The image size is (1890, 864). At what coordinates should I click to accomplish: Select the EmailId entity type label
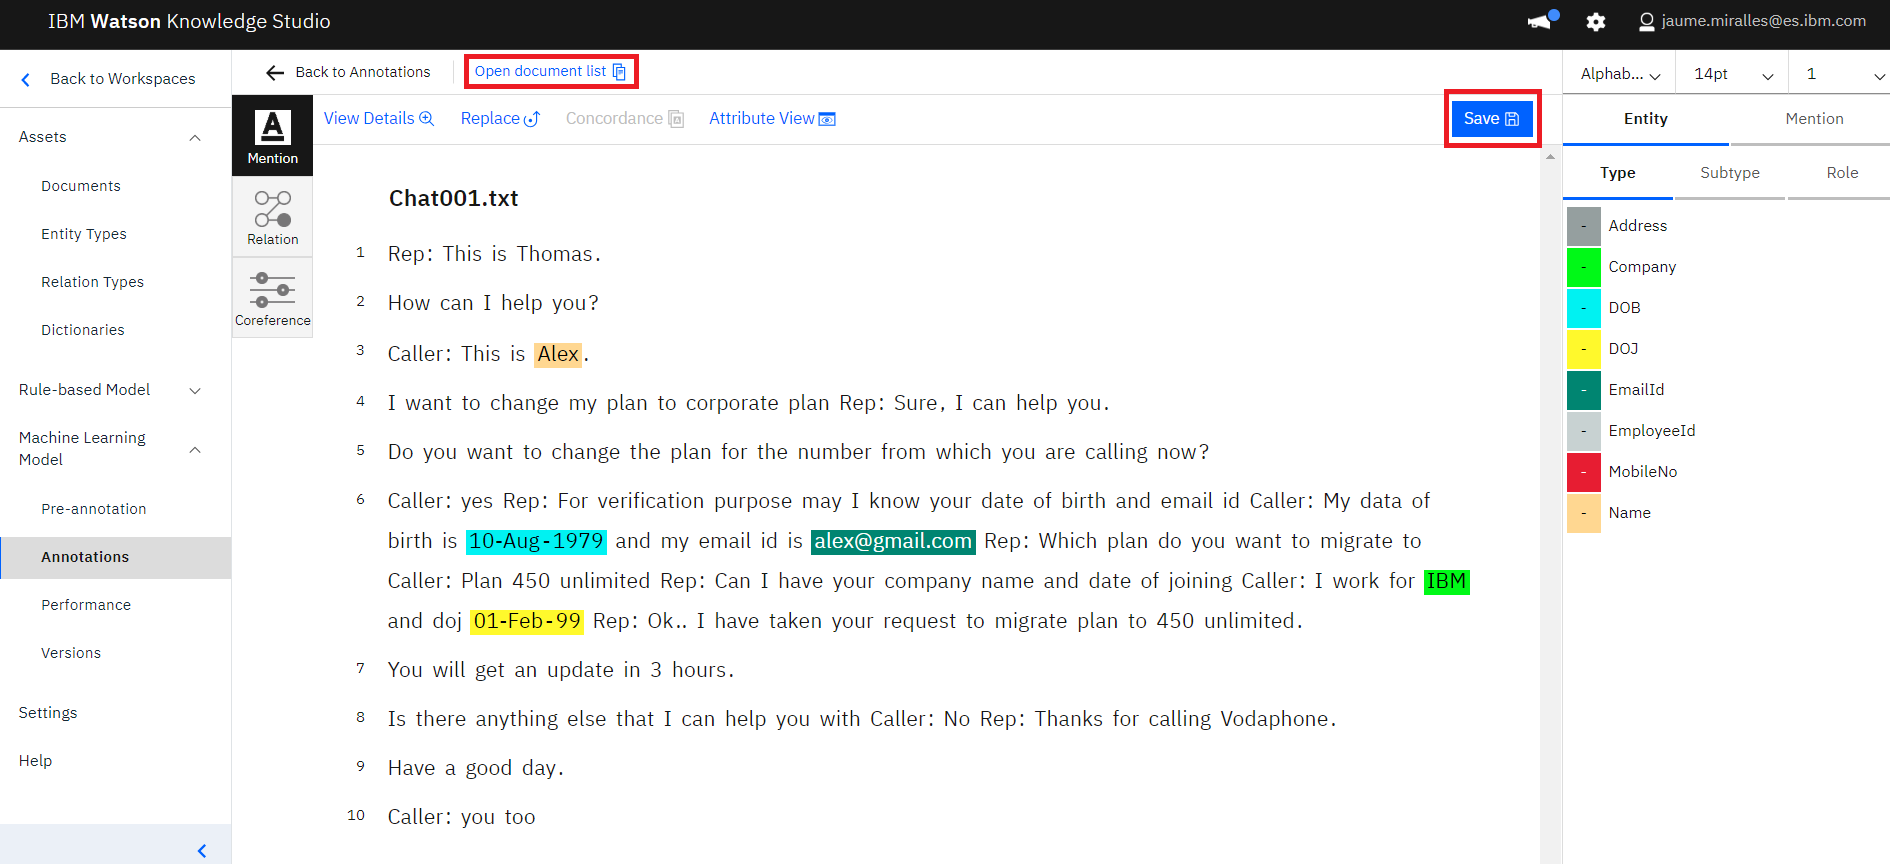click(1636, 390)
